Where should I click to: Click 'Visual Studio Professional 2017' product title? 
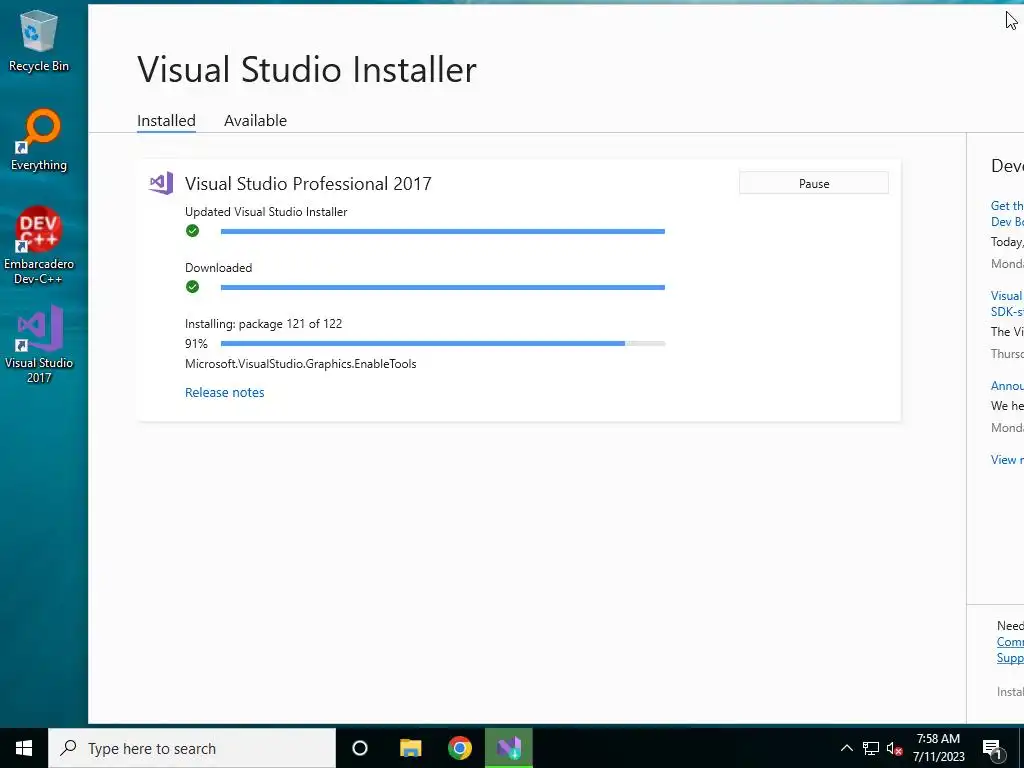click(x=308, y=184)
